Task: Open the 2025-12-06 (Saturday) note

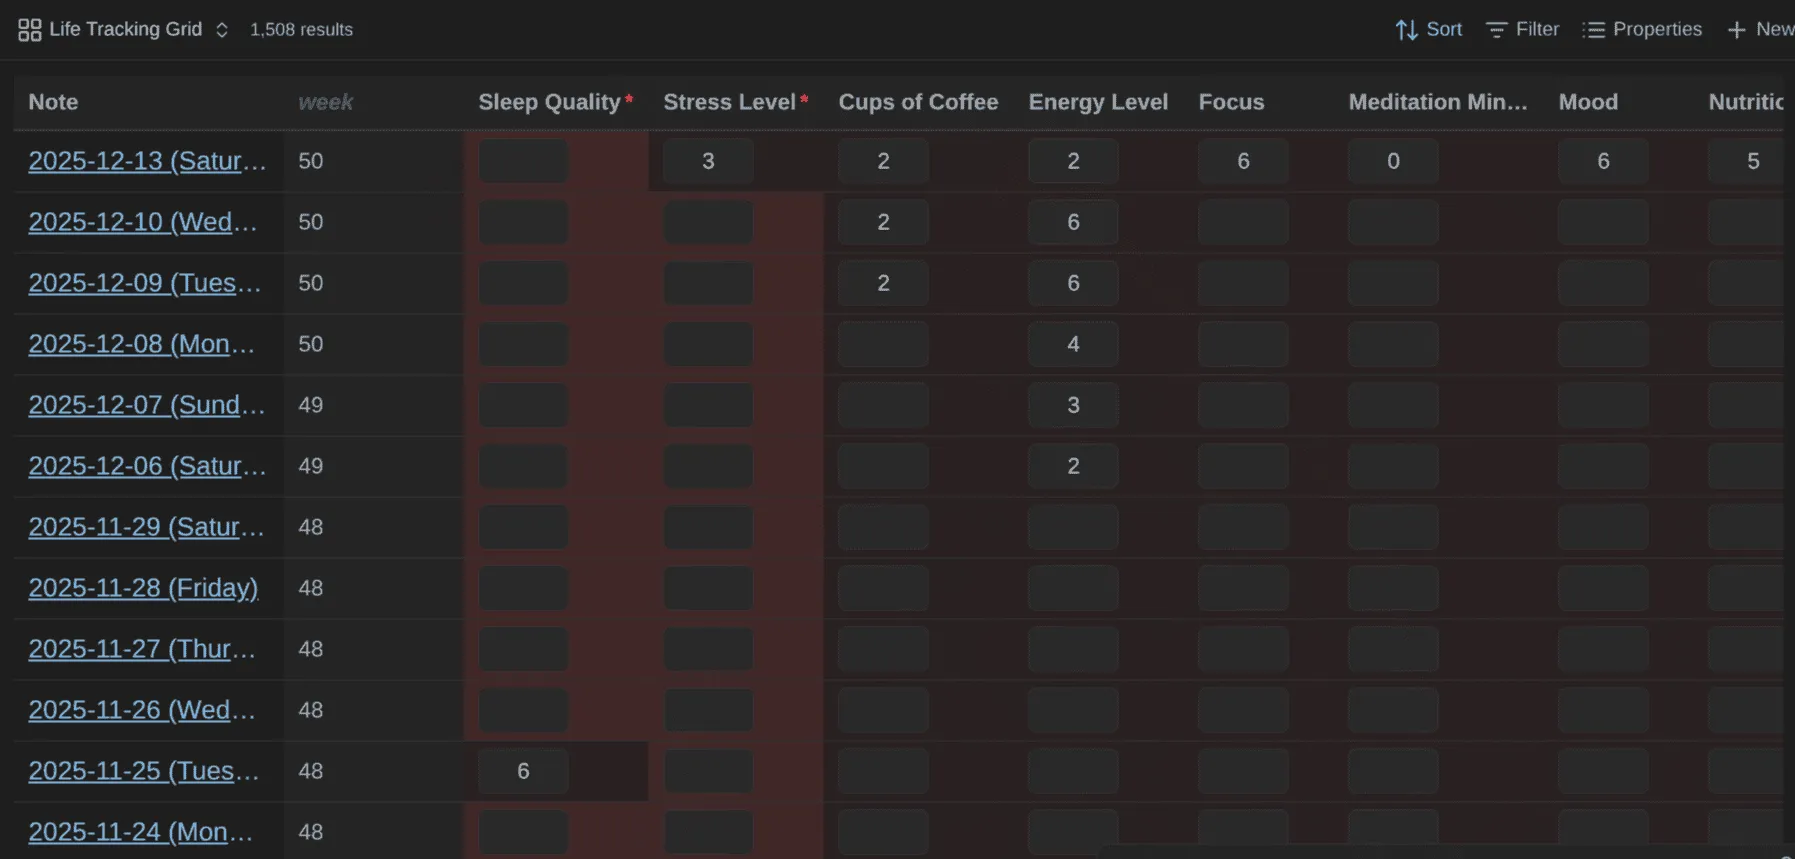Action: [x=147, y=466]
